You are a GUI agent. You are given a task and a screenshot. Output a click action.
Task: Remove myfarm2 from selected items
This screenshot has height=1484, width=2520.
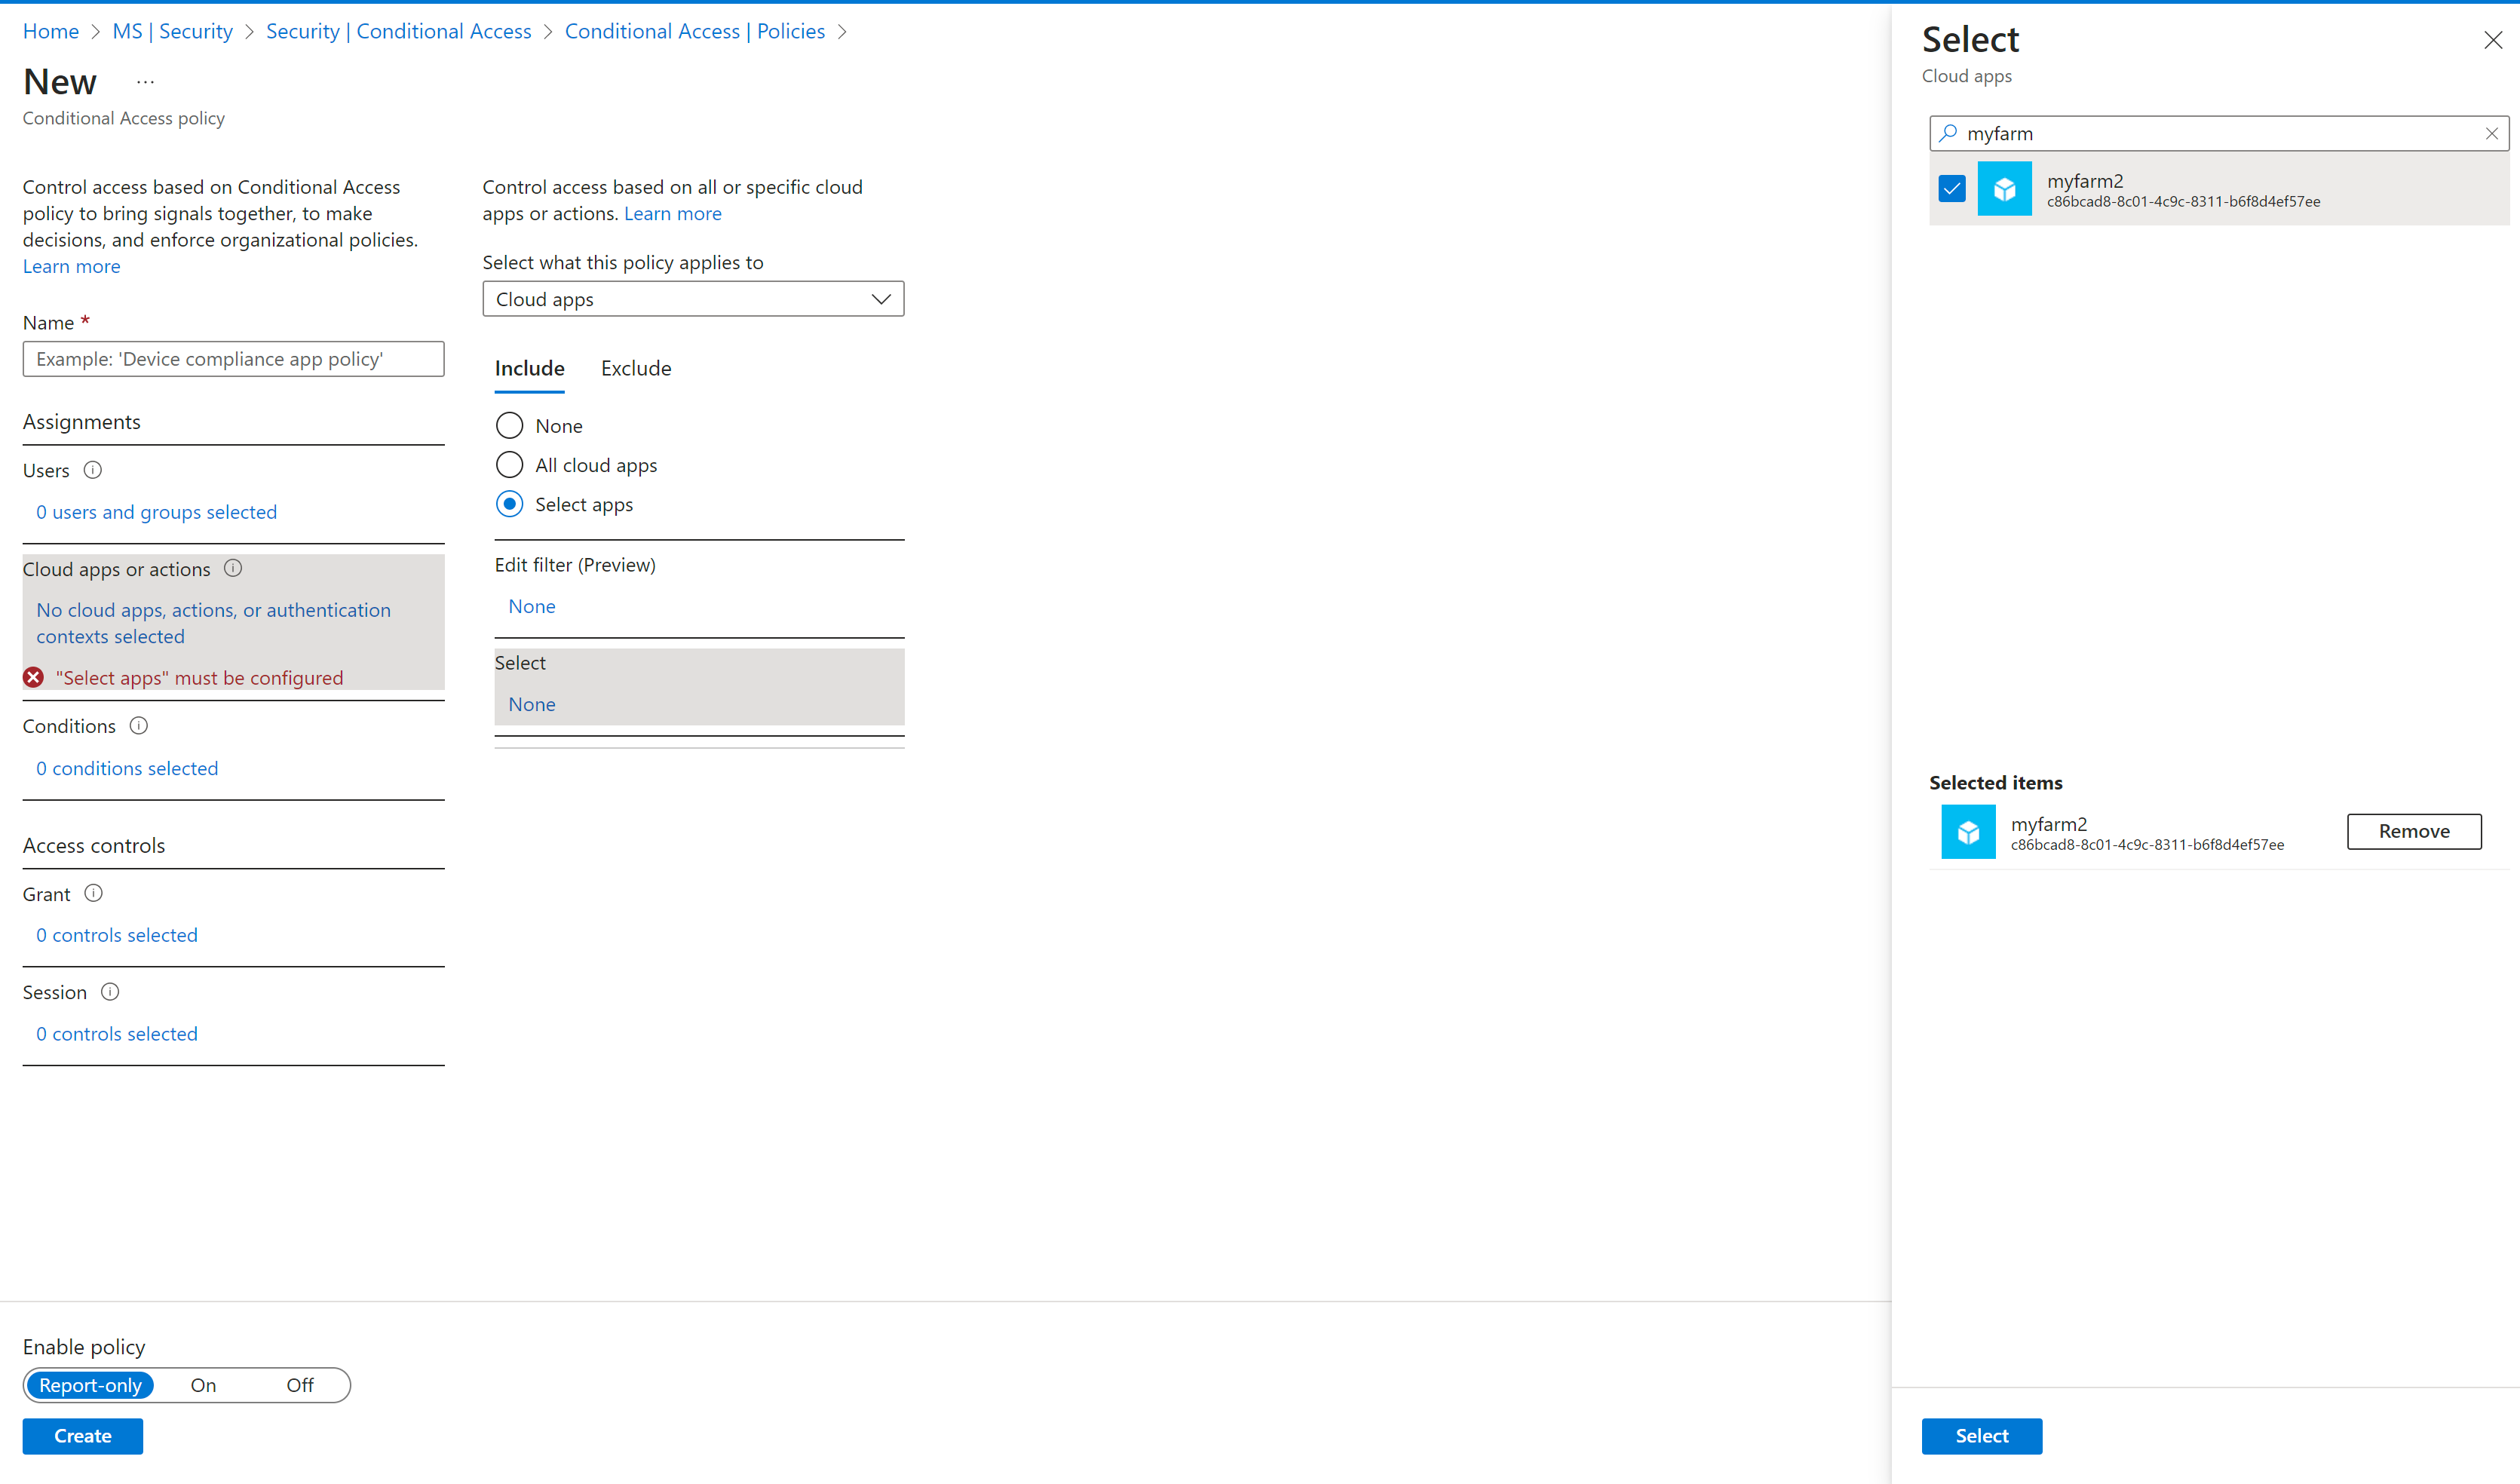[x=2413, y=831]
